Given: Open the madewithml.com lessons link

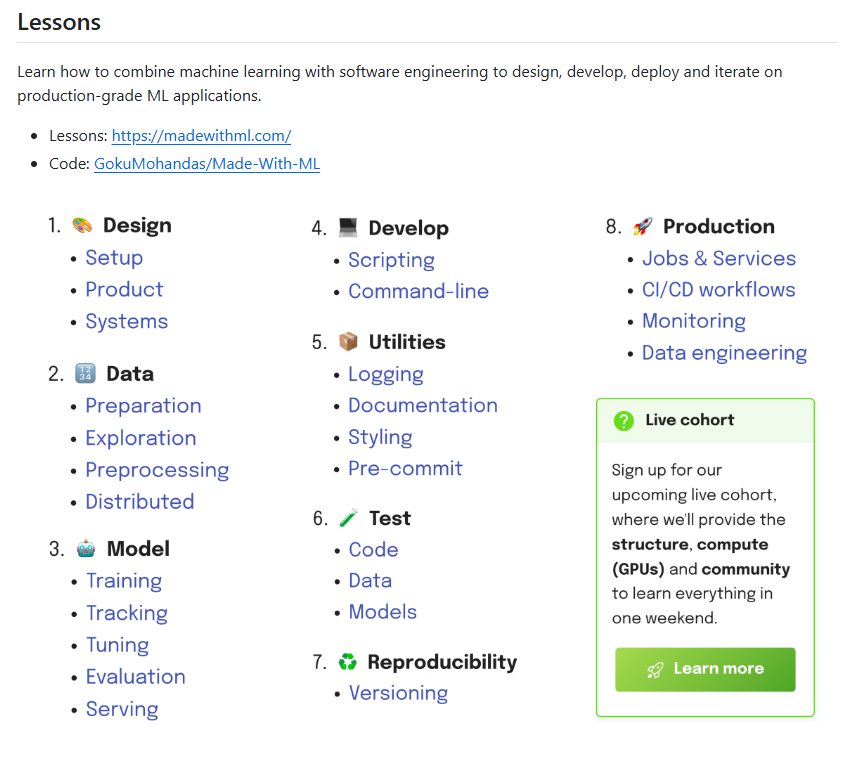Looking at the screenshot, I should (201, 136).
